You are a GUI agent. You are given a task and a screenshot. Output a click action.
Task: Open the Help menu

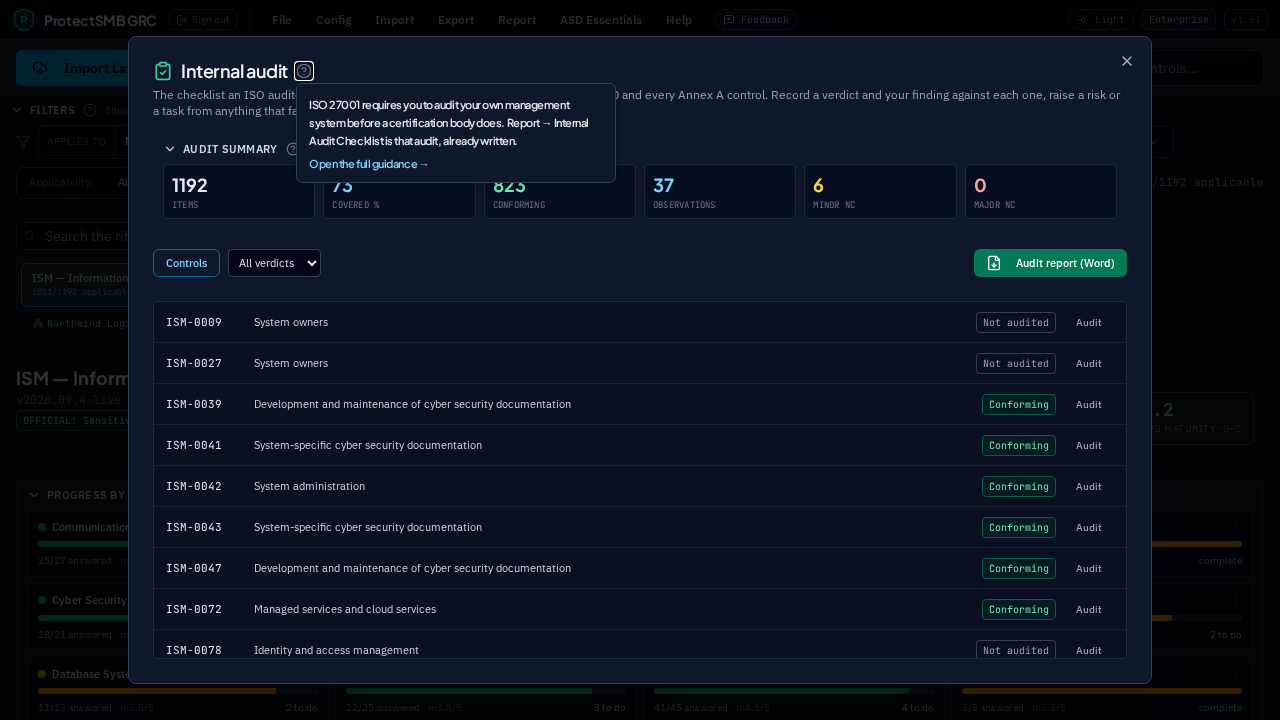point(679,20)
